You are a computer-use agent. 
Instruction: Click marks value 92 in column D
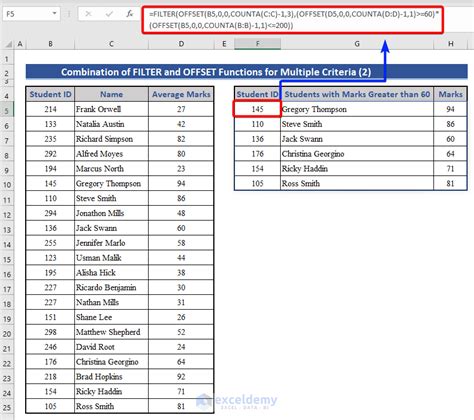(x=181, y=376)
